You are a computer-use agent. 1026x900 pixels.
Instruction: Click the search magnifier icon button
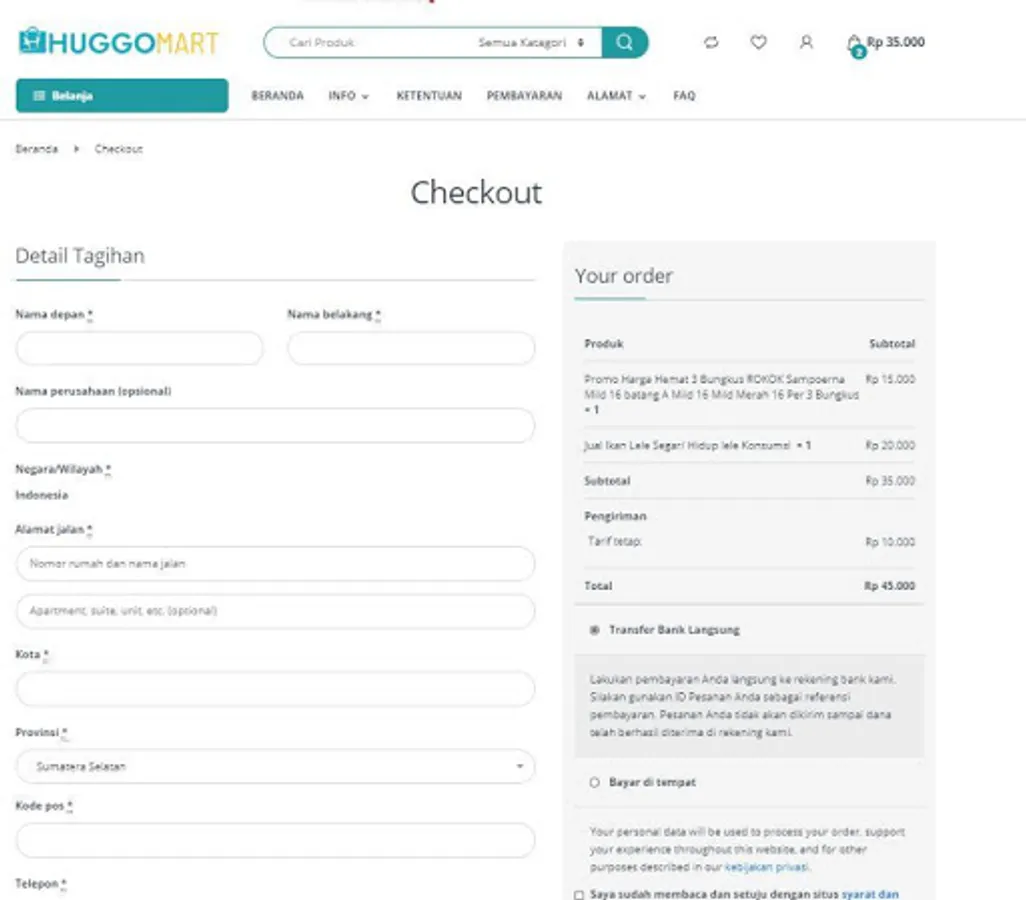[625, 42]
